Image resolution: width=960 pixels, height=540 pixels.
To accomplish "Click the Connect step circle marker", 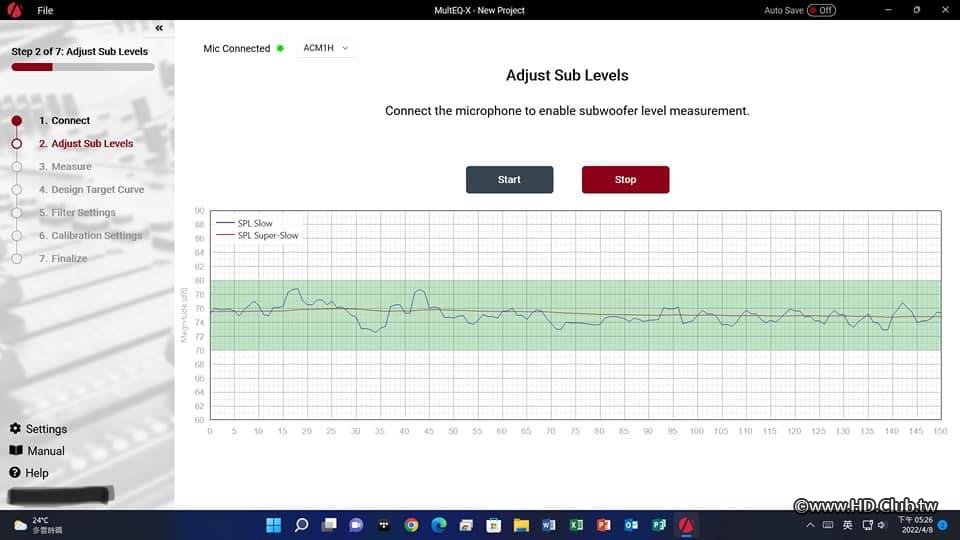I will point(17,121).
